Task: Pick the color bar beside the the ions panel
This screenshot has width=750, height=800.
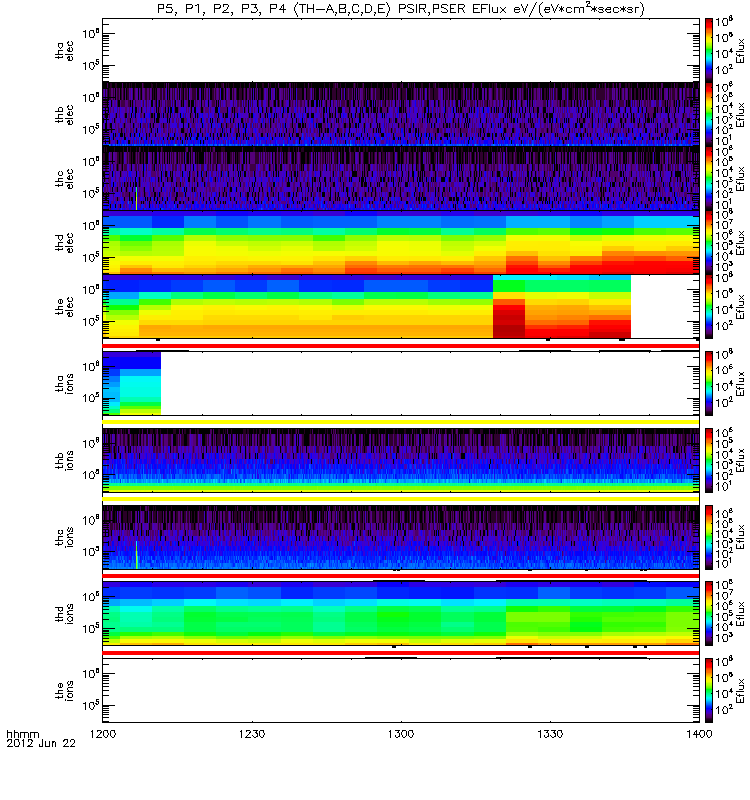Action: coord(709,690)
